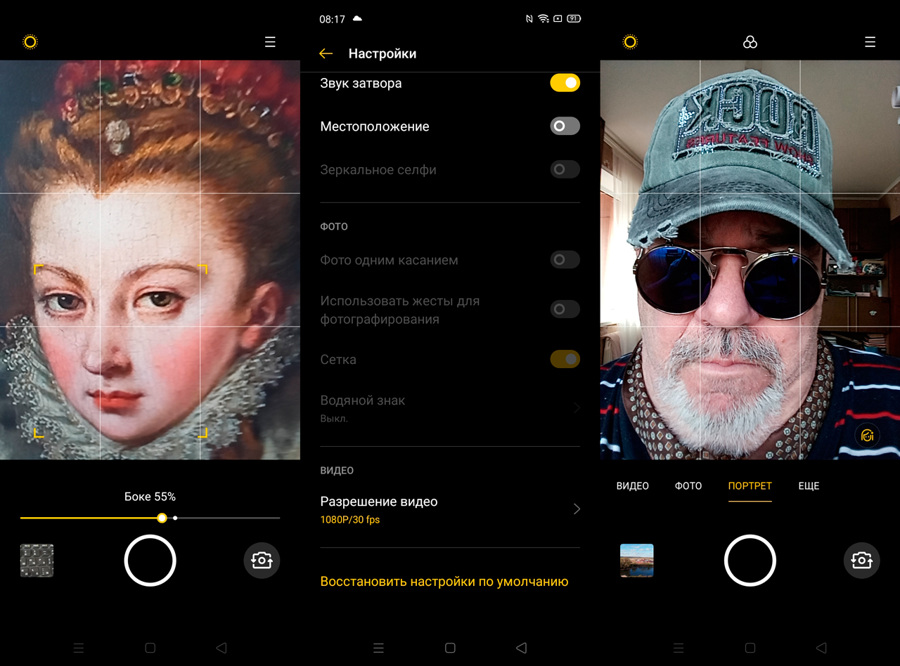The image size is (900, 666).
Task: Switch to ВИДЕО mode
Action: (632, 486)
